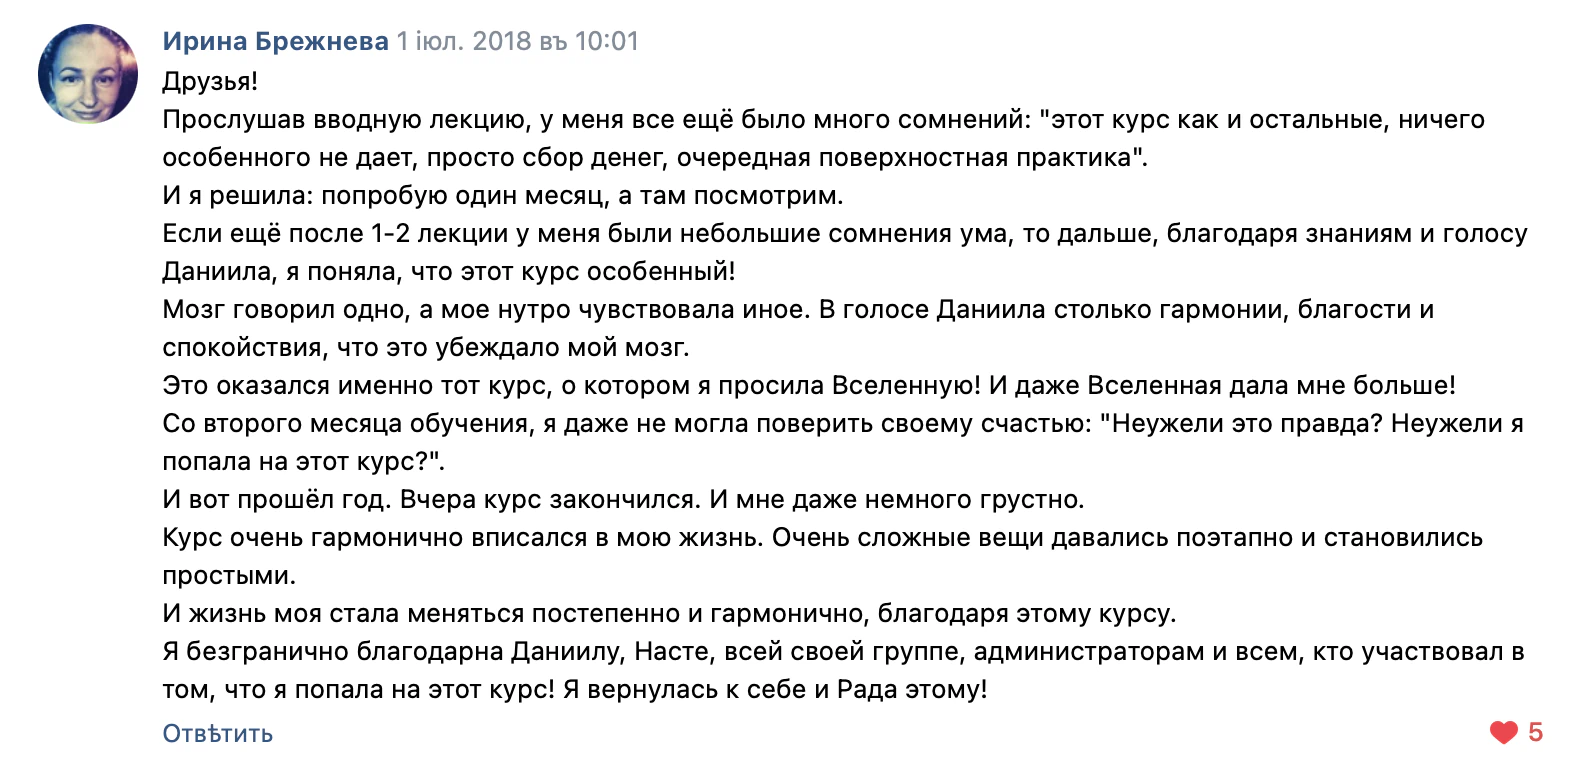Screen dimensions: 1578x774
Task: Open the comment timestamp 1 июл. 2018 въ 10:01
Action: (518, 41)
